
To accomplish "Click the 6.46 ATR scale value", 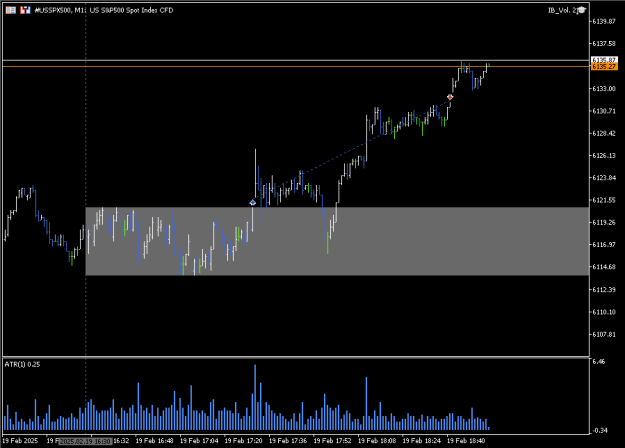I will 599,362.
